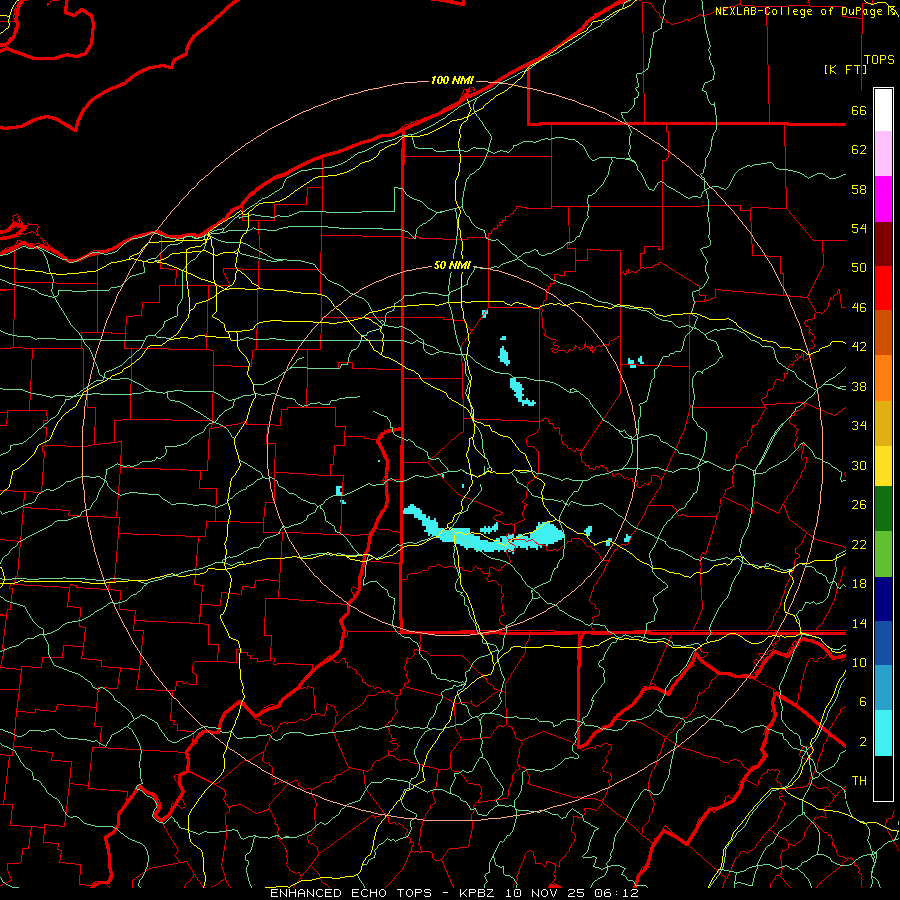Click the [K FT] units label
The height and width of the screenshot is (900, 900).
pos(845,70)
